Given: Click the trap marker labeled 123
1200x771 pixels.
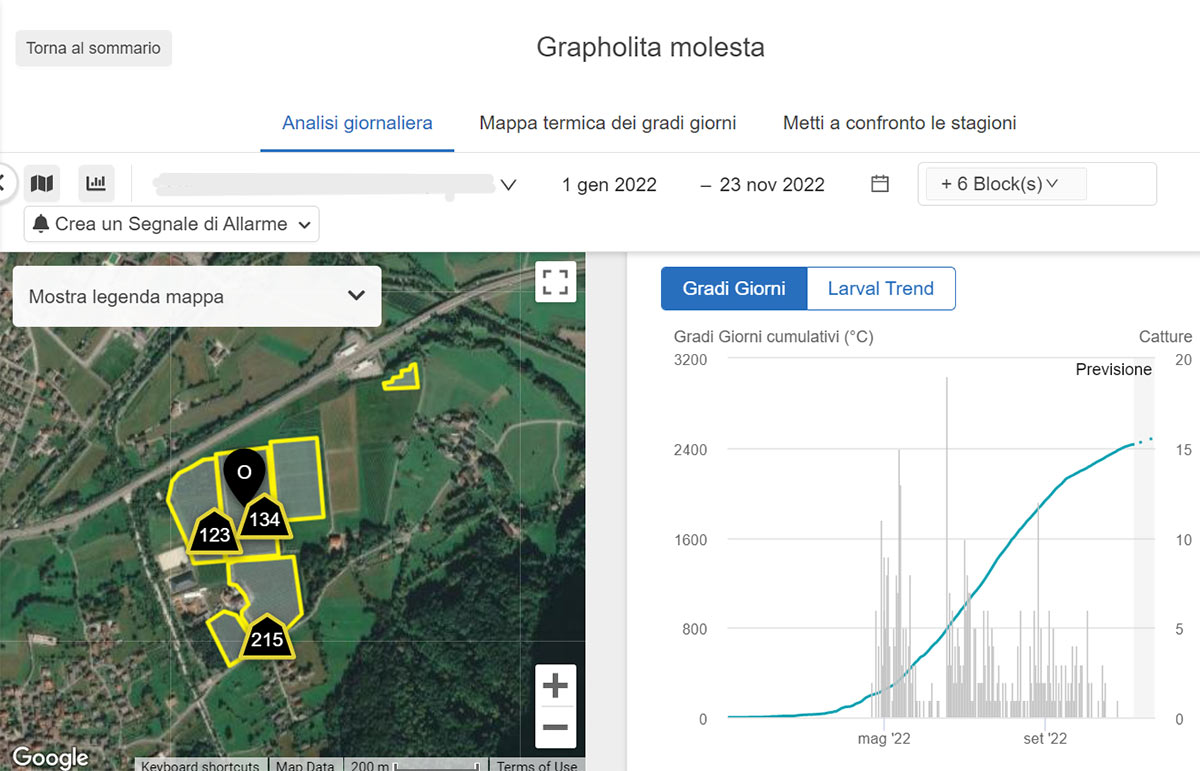Looking at the screenshot, I should tap(215, 533).
